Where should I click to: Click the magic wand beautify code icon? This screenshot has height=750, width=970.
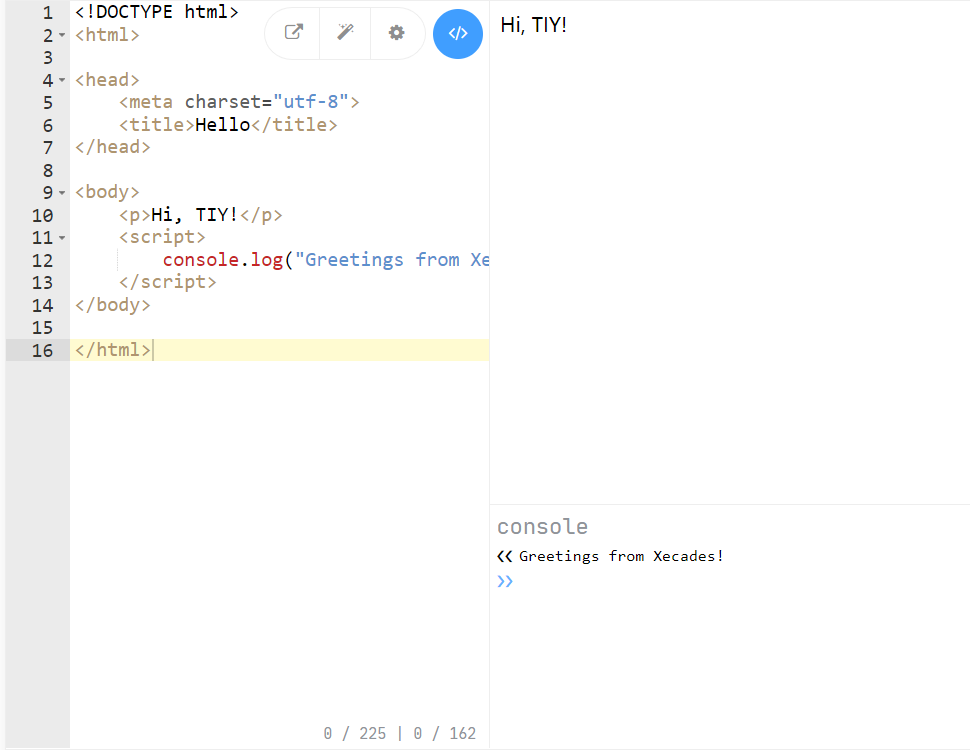(x=345, y=32)
